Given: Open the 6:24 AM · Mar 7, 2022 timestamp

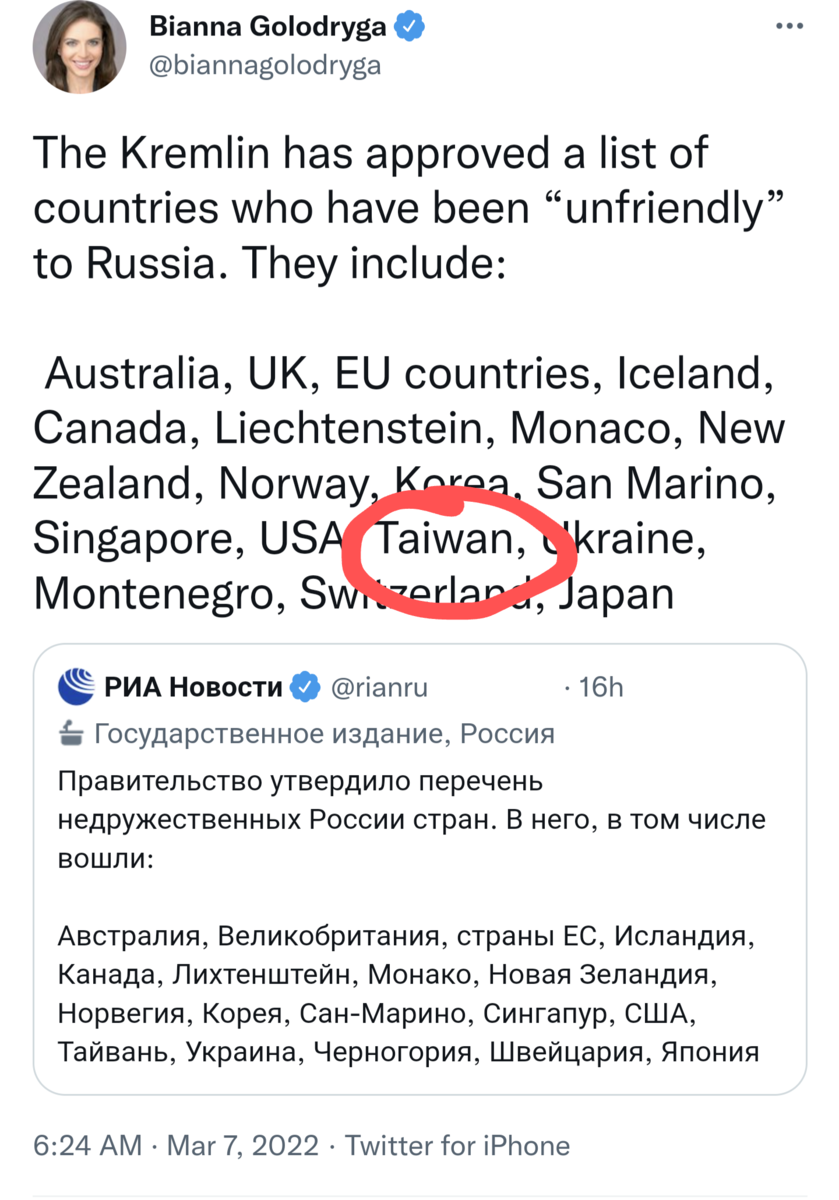Looking at the screenshot, I should (176, 1146).
